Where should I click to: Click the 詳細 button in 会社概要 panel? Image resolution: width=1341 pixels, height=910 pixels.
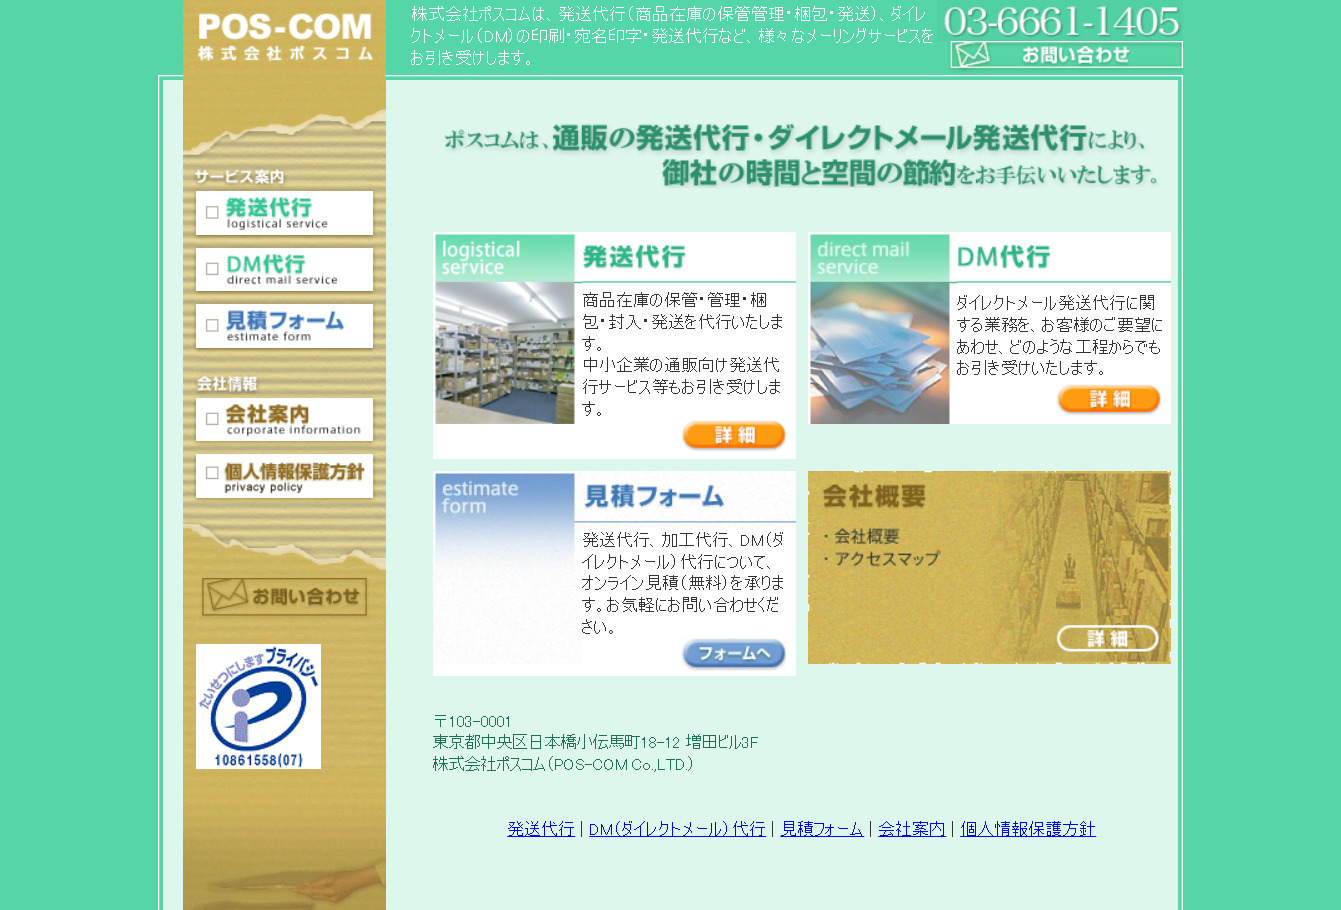click(x=1108, y=639)
